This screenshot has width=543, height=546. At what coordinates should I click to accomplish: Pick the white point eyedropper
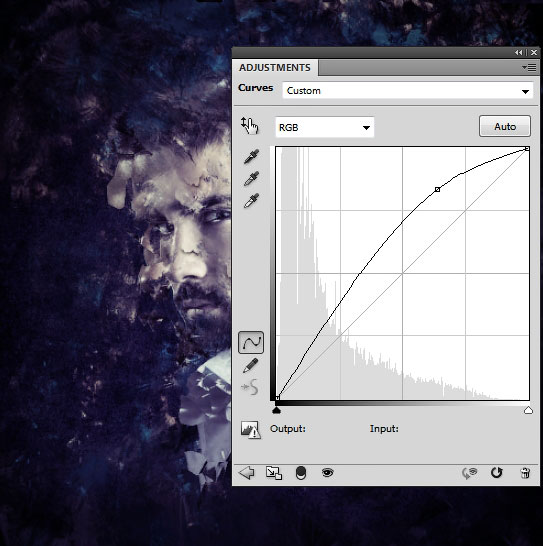tap(251, 201)
